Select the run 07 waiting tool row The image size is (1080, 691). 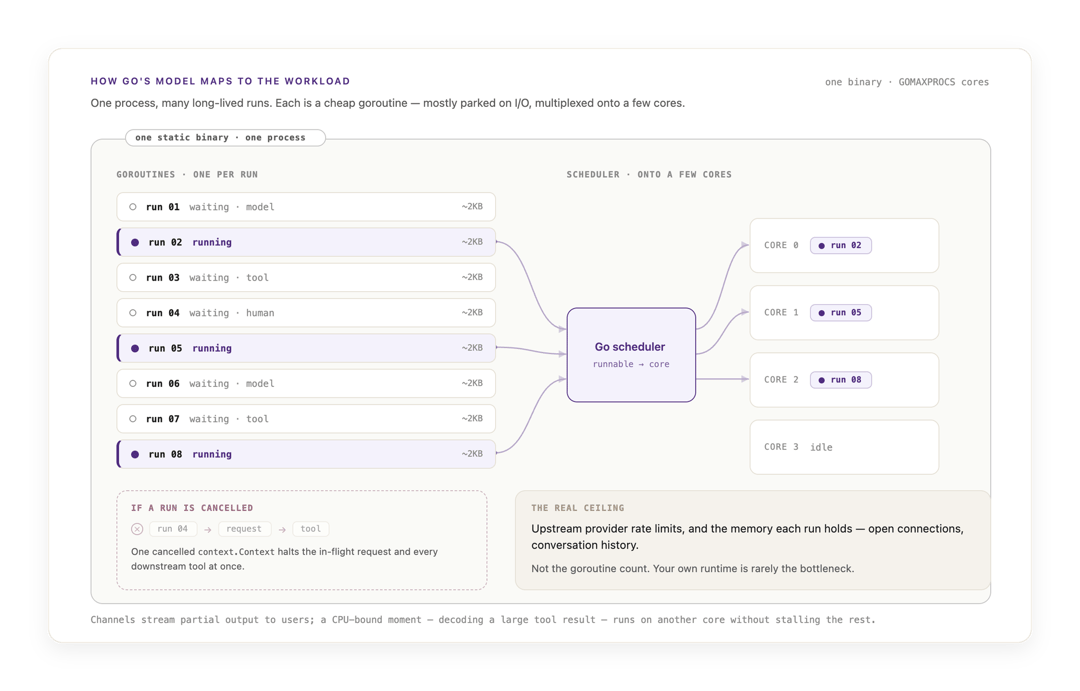pos(306,419)
